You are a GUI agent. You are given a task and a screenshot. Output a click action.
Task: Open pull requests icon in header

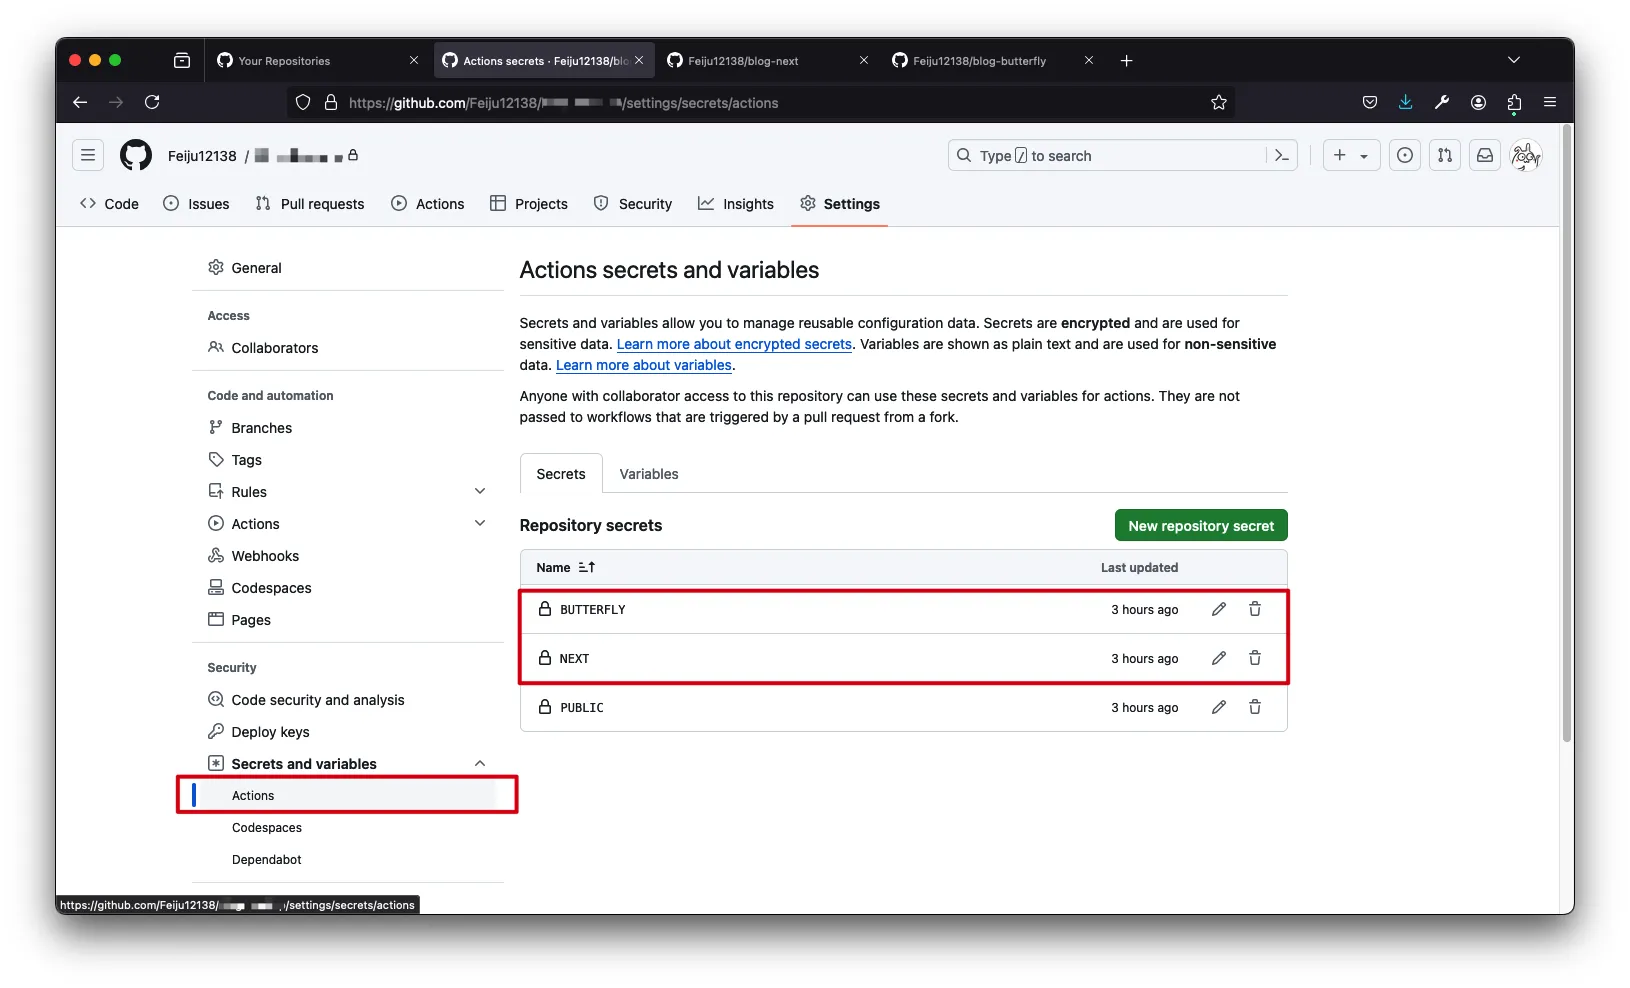1445,156
